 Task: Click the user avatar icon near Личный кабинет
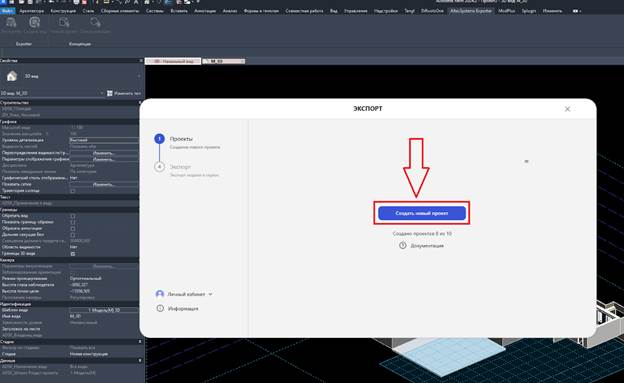160,294
